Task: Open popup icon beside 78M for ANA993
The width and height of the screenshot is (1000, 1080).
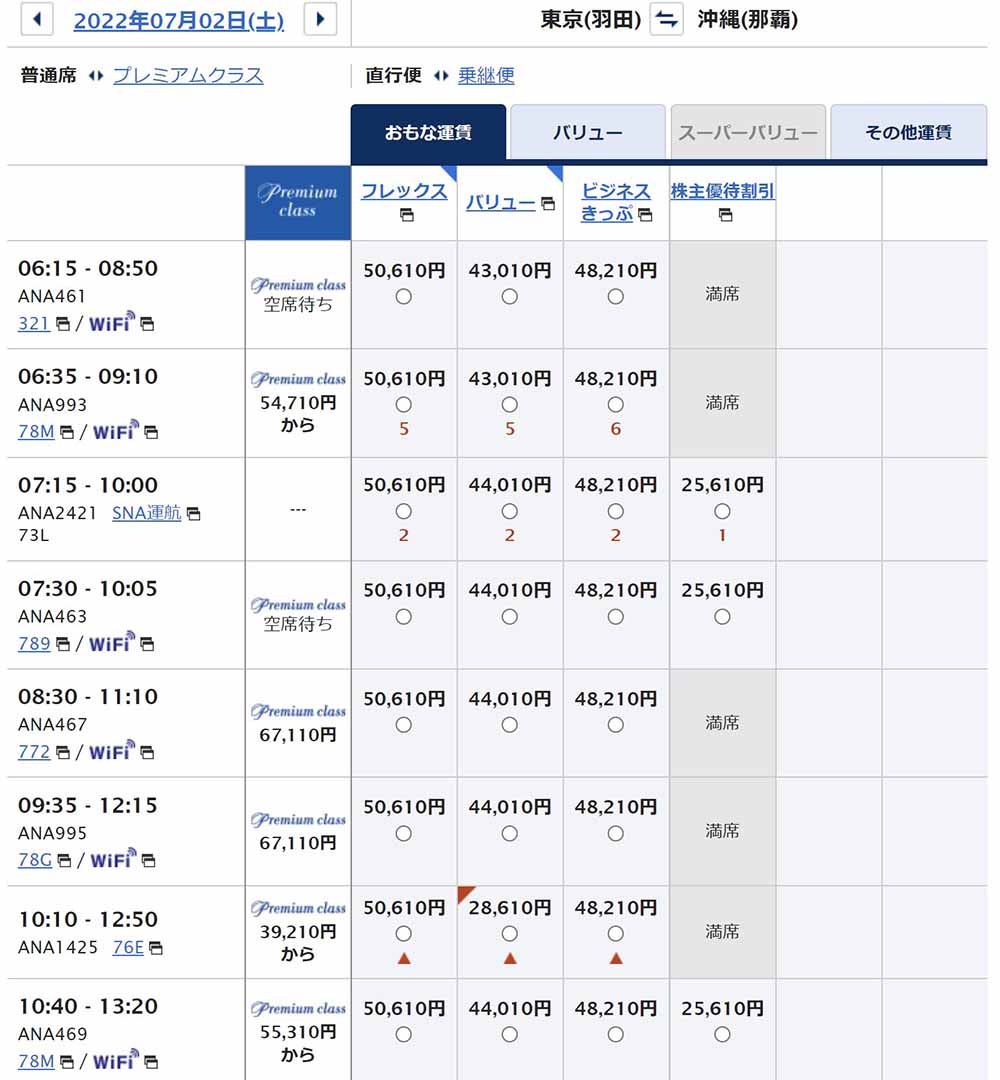Action: coord(67,433)
